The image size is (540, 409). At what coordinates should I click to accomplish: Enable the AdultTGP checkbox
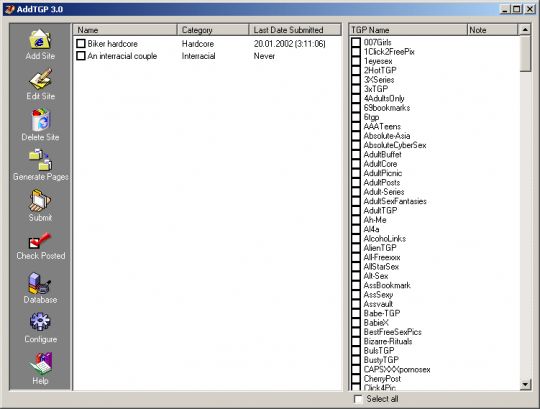click(x=356, y=210)
